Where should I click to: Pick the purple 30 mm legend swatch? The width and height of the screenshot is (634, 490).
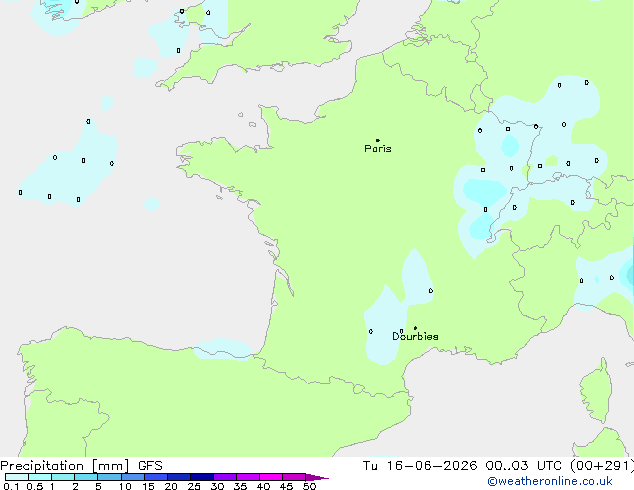225,477
